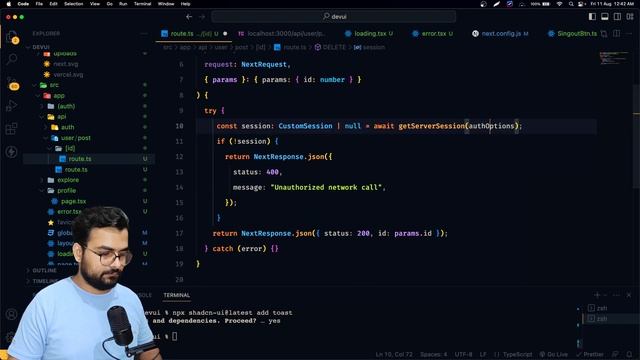
Task: Close the terminal panel
Action: point(629,295)
